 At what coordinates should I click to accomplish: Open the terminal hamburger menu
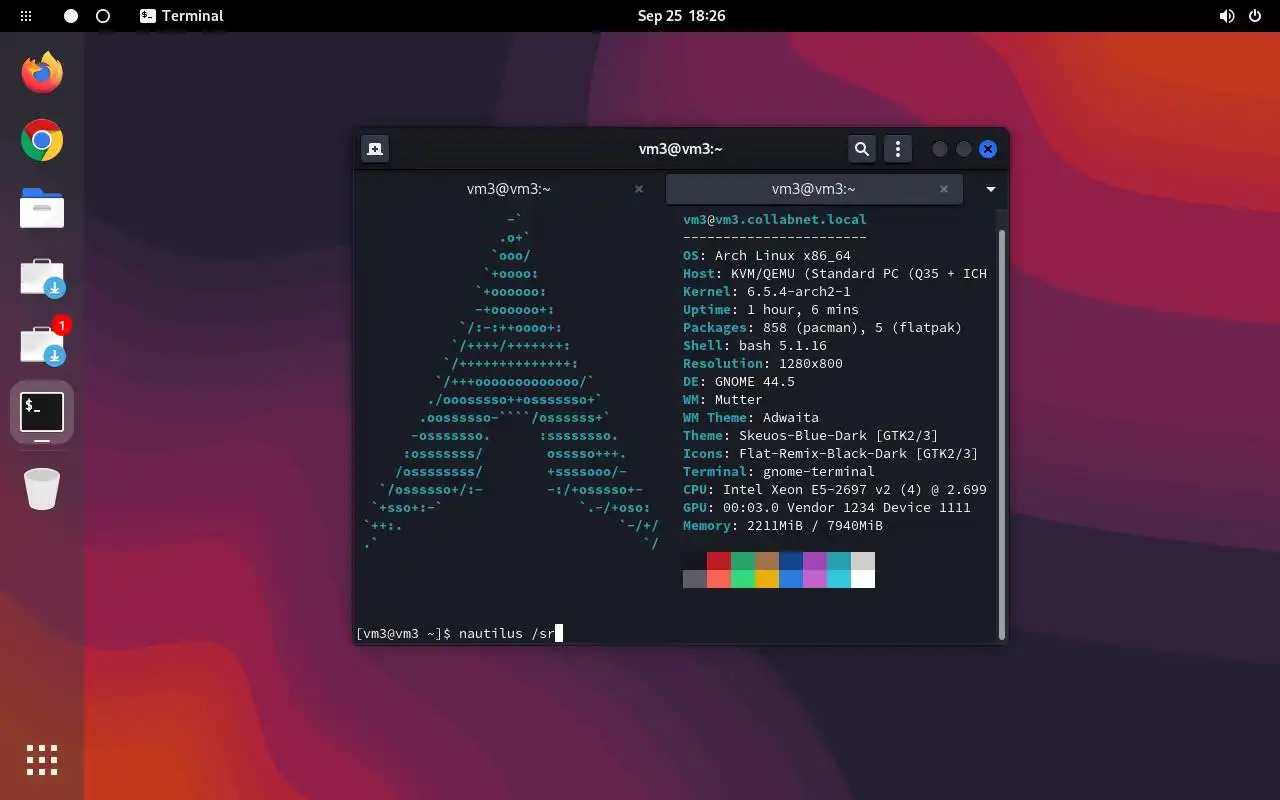898,149
